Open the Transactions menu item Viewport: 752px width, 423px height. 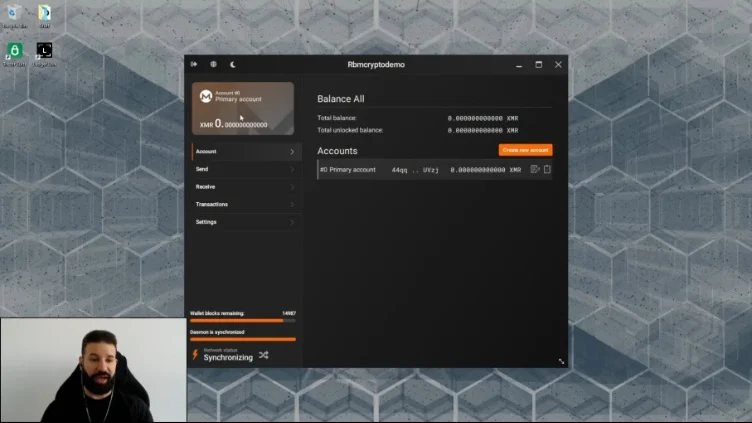(x=246, y=205)
